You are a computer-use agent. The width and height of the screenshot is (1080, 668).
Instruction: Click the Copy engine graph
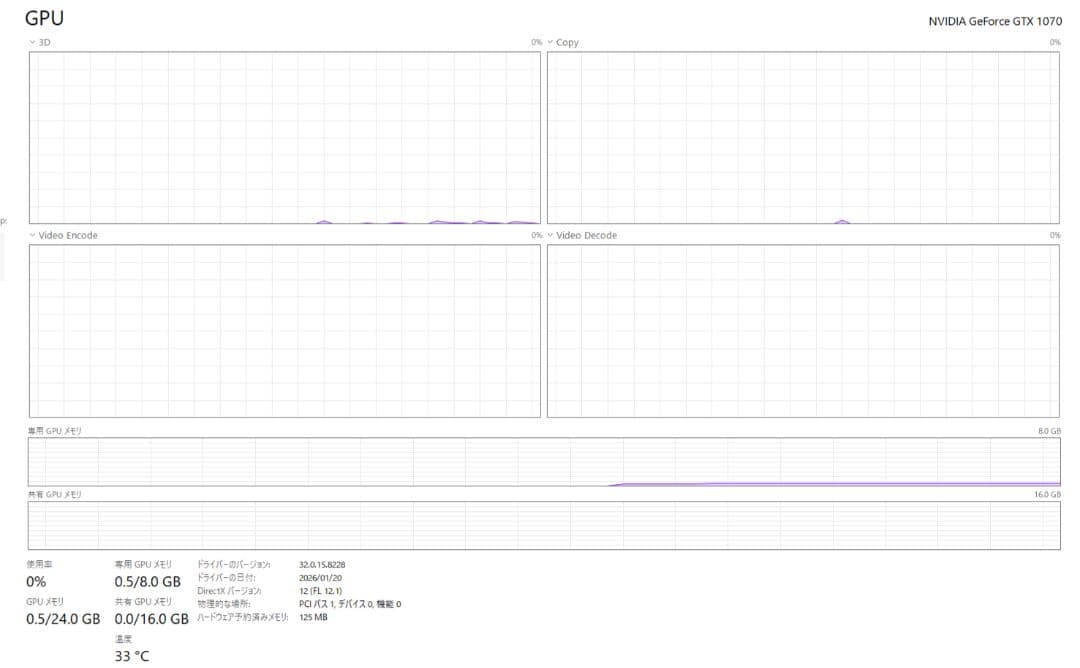pyautogui.click(x=803, y=137)
